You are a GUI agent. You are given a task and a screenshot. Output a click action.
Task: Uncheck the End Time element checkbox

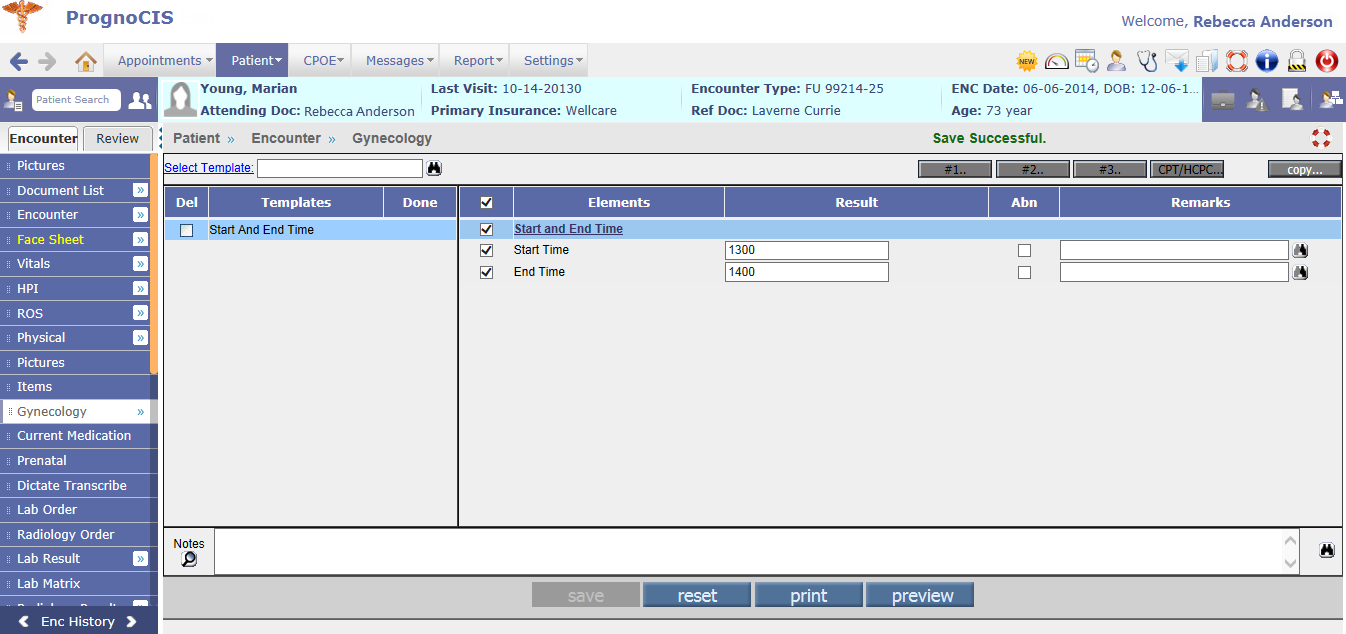pyautogui.click(x=487, y=272)
